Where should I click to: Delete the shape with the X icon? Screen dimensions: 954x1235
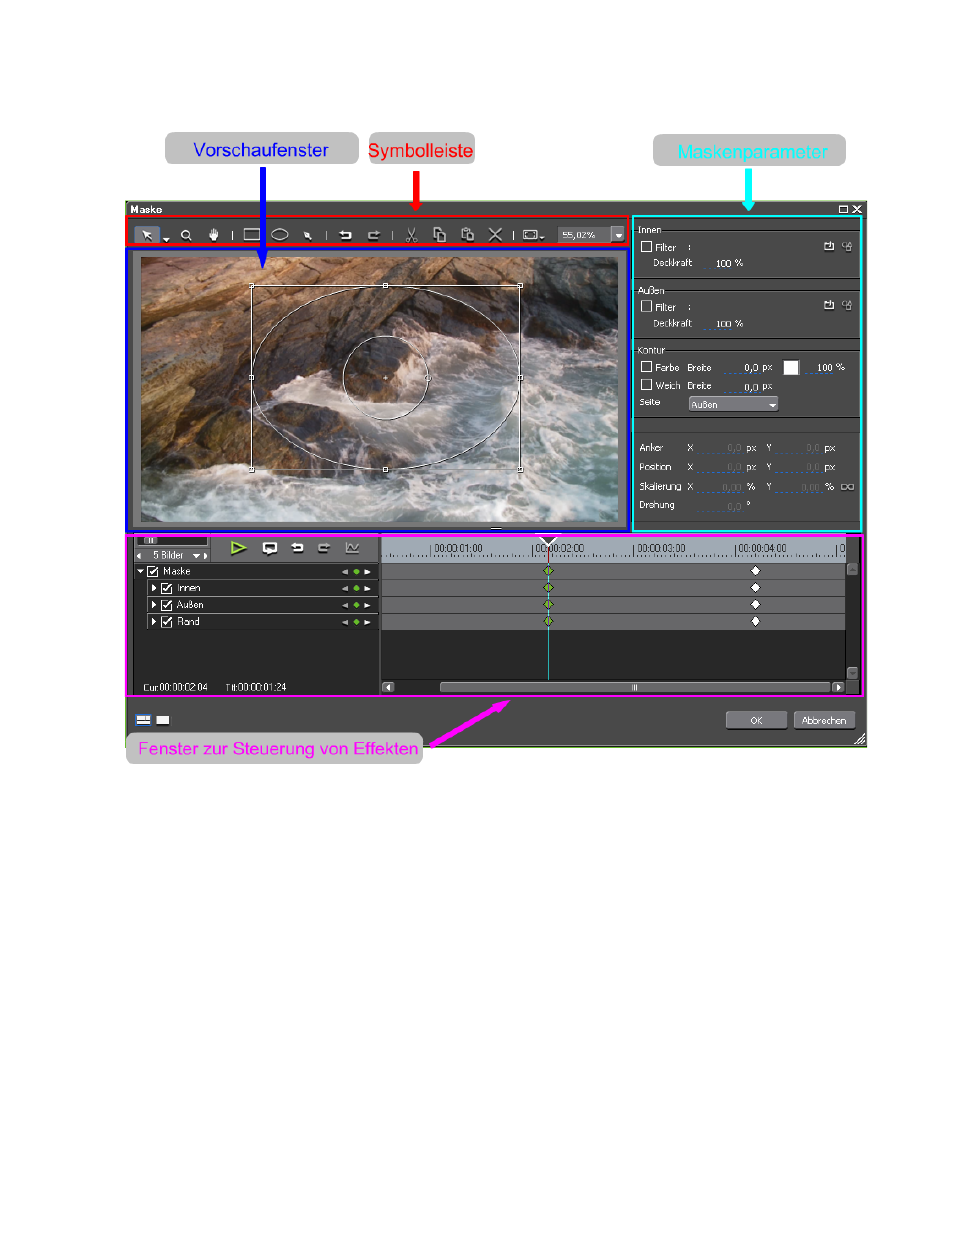[x=495, y=235]
